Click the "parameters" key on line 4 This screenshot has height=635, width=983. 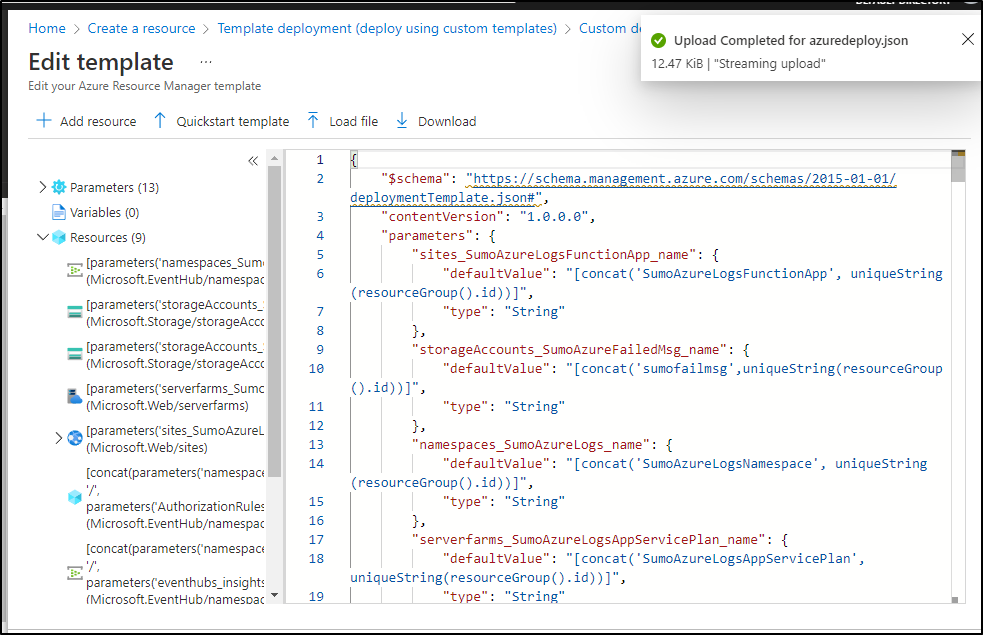pyautogui.click(x=427, y=236)
